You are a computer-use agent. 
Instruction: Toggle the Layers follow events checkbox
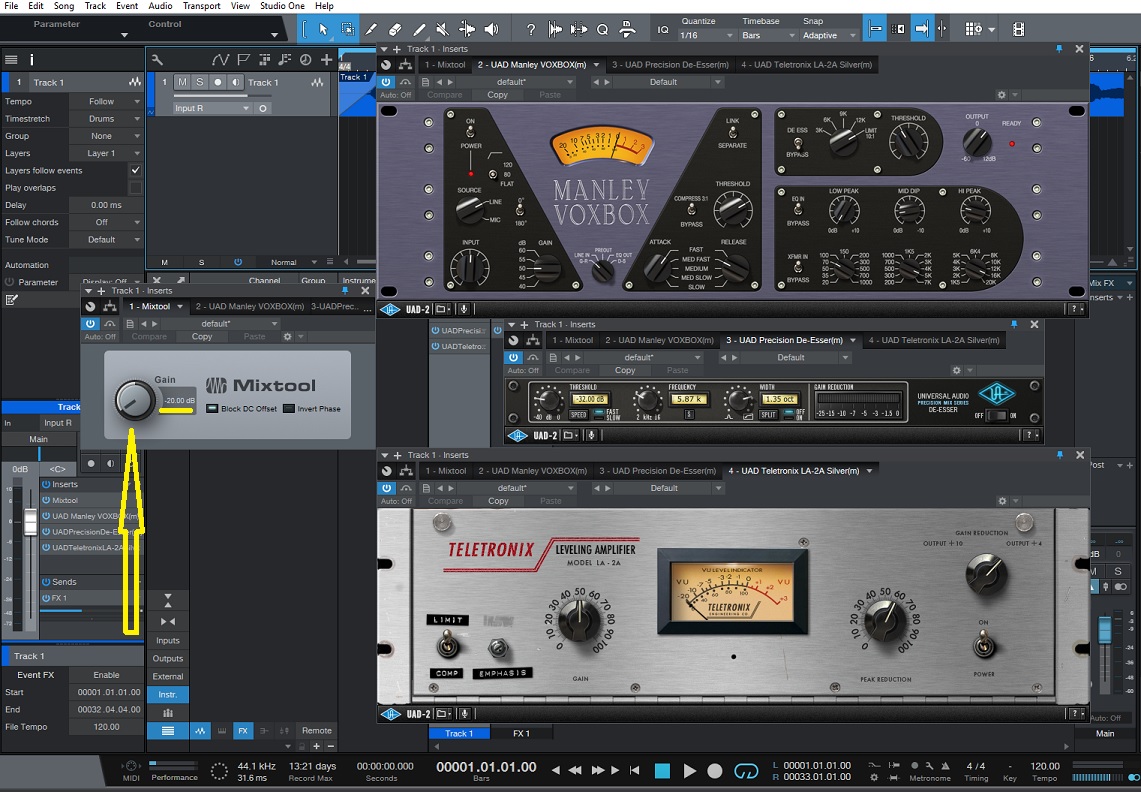click(x=135, y=170)
